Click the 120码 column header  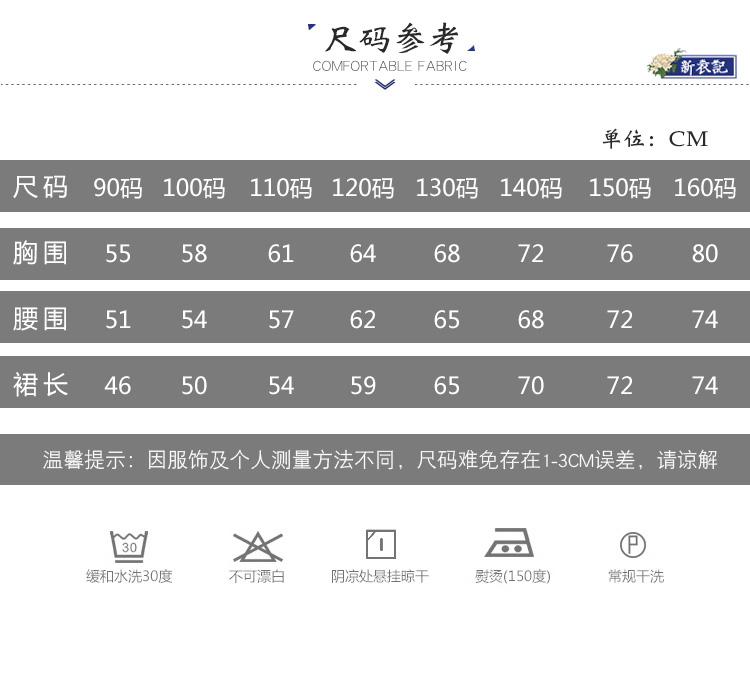point(363,187)
